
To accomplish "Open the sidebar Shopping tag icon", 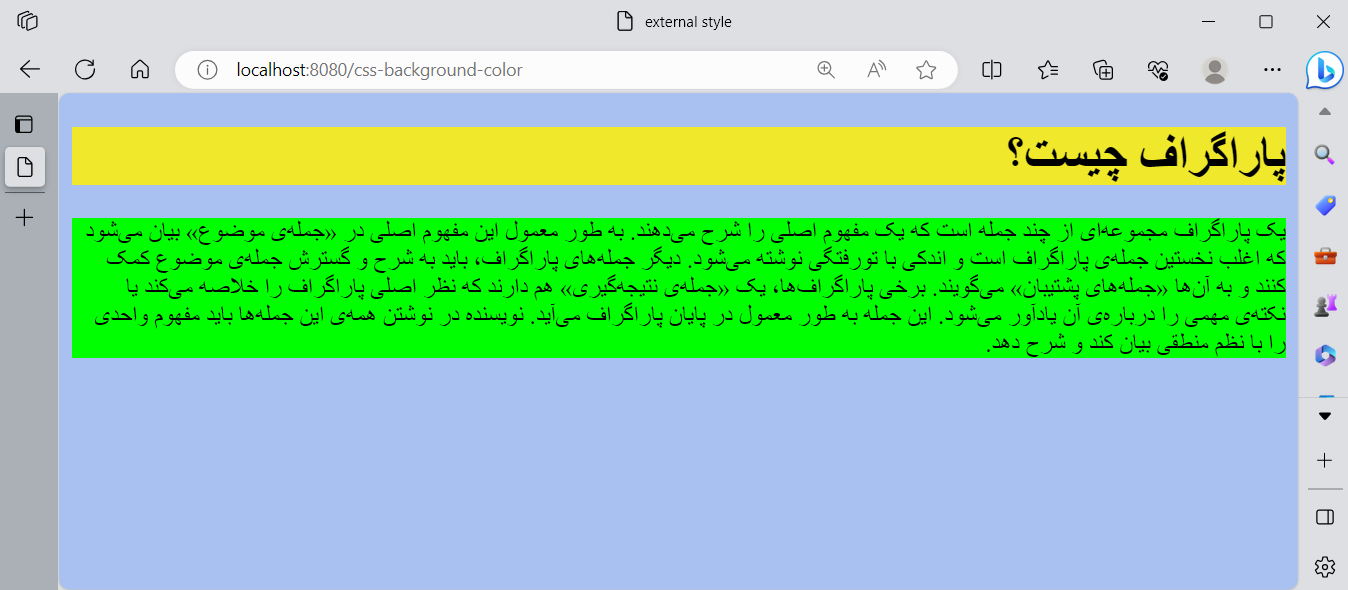I will [x=1325, y=205].
